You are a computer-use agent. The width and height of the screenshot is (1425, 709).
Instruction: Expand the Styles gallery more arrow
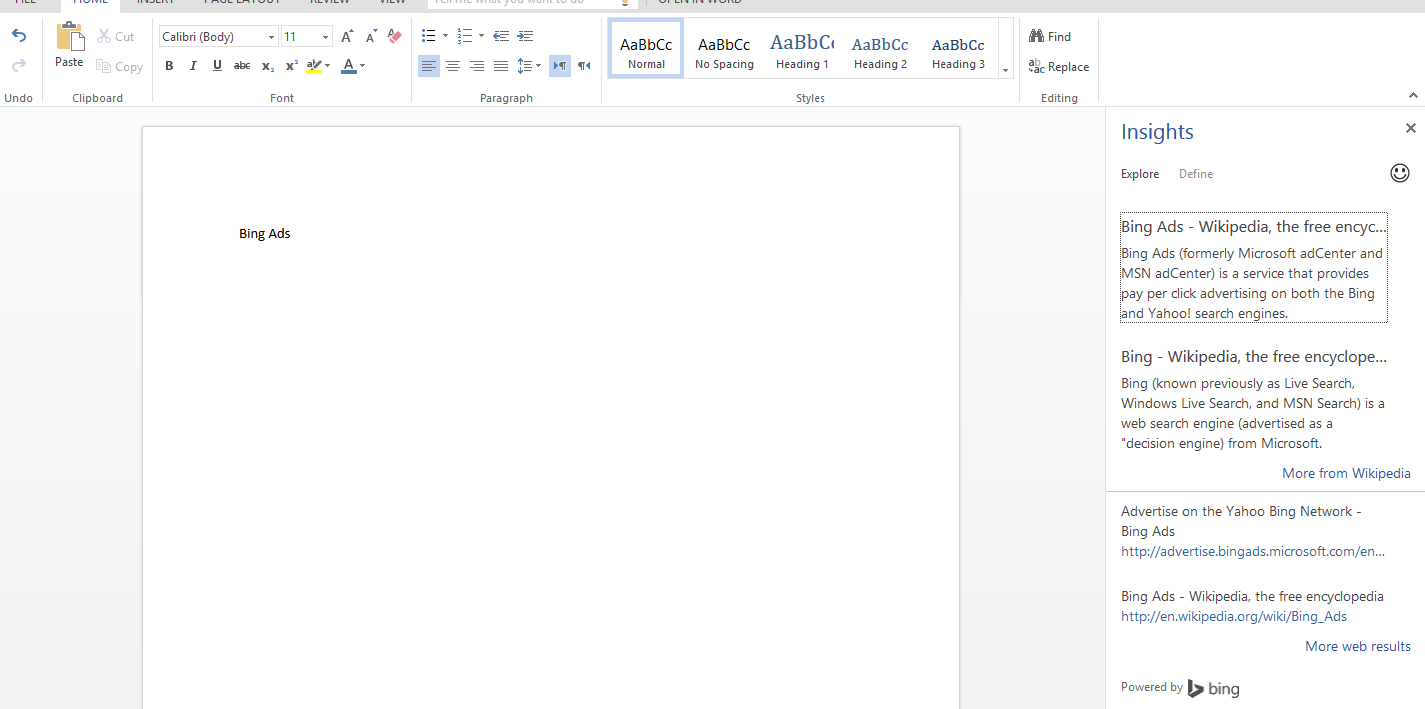[x=1005, y=69]
